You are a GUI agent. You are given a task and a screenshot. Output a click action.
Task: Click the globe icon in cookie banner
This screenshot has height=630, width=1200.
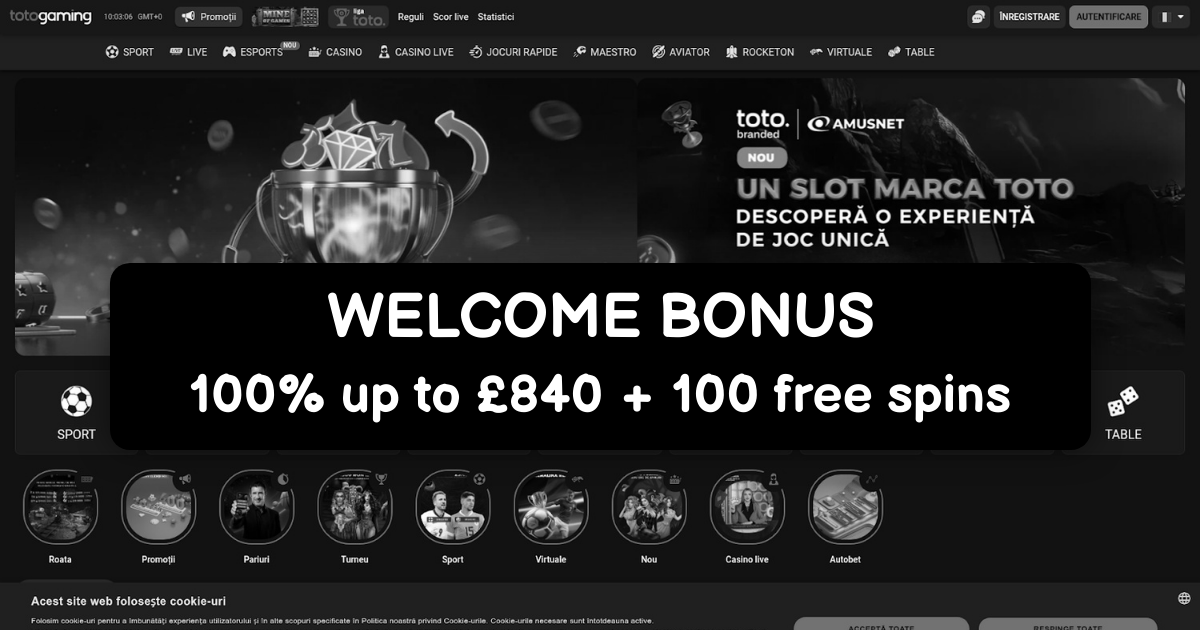pos(1184,598)
